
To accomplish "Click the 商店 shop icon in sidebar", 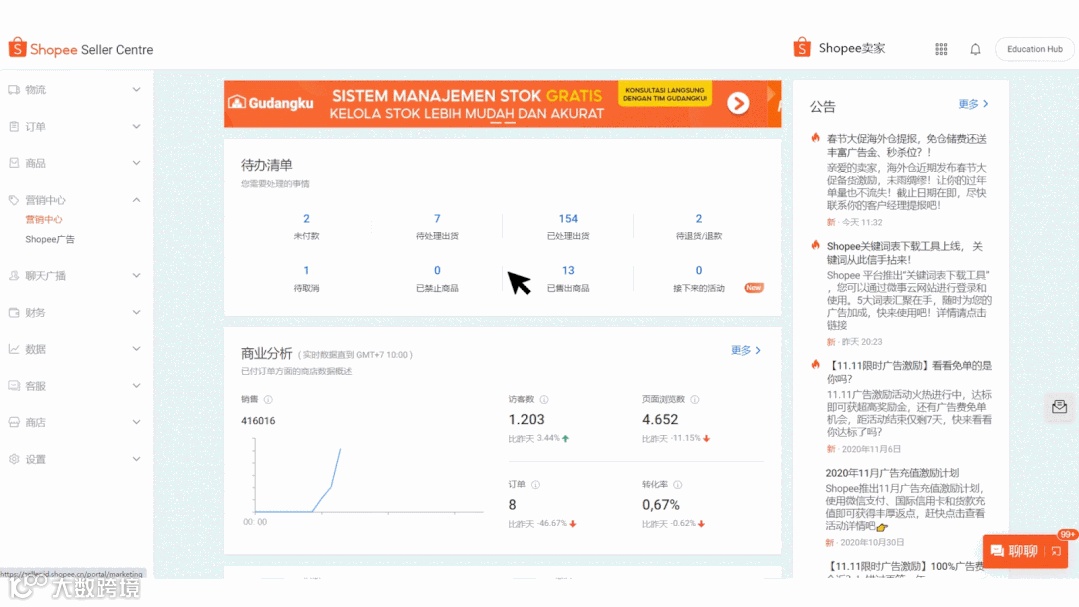I will point(14,422).
